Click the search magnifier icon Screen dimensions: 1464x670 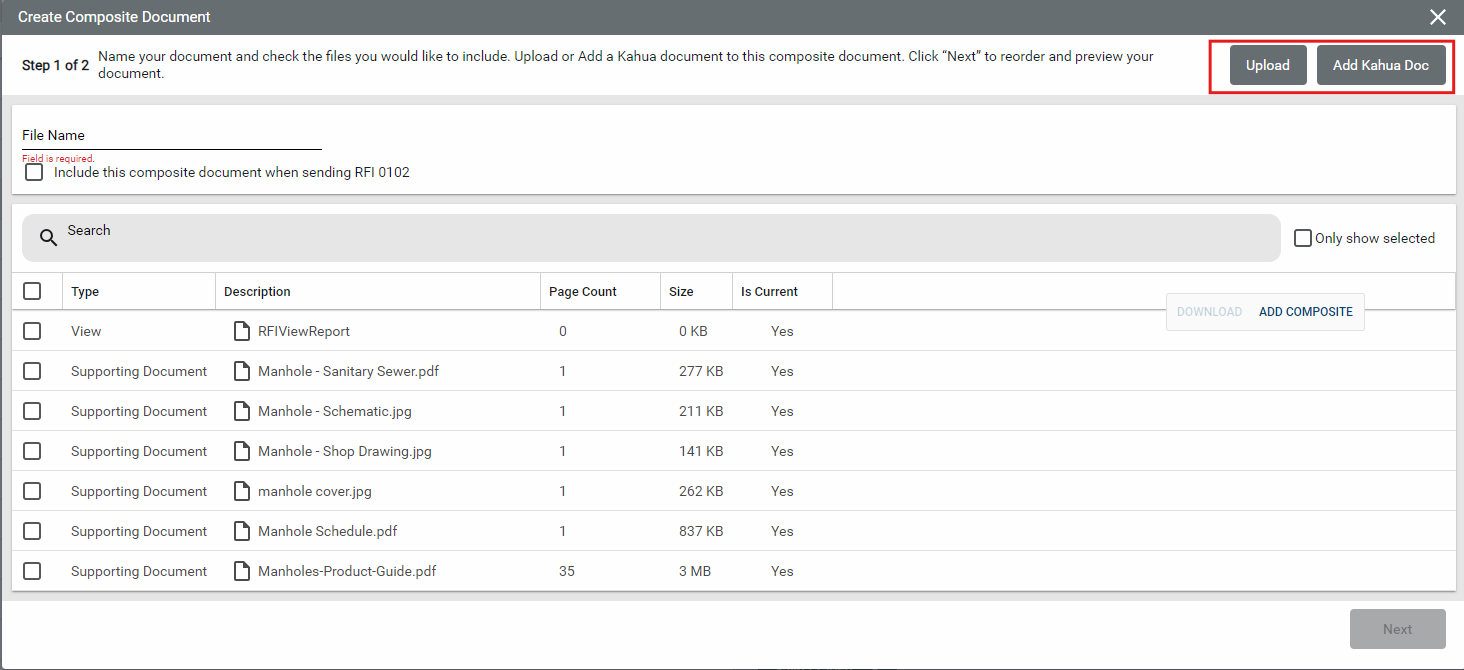(x=48, y=238)
